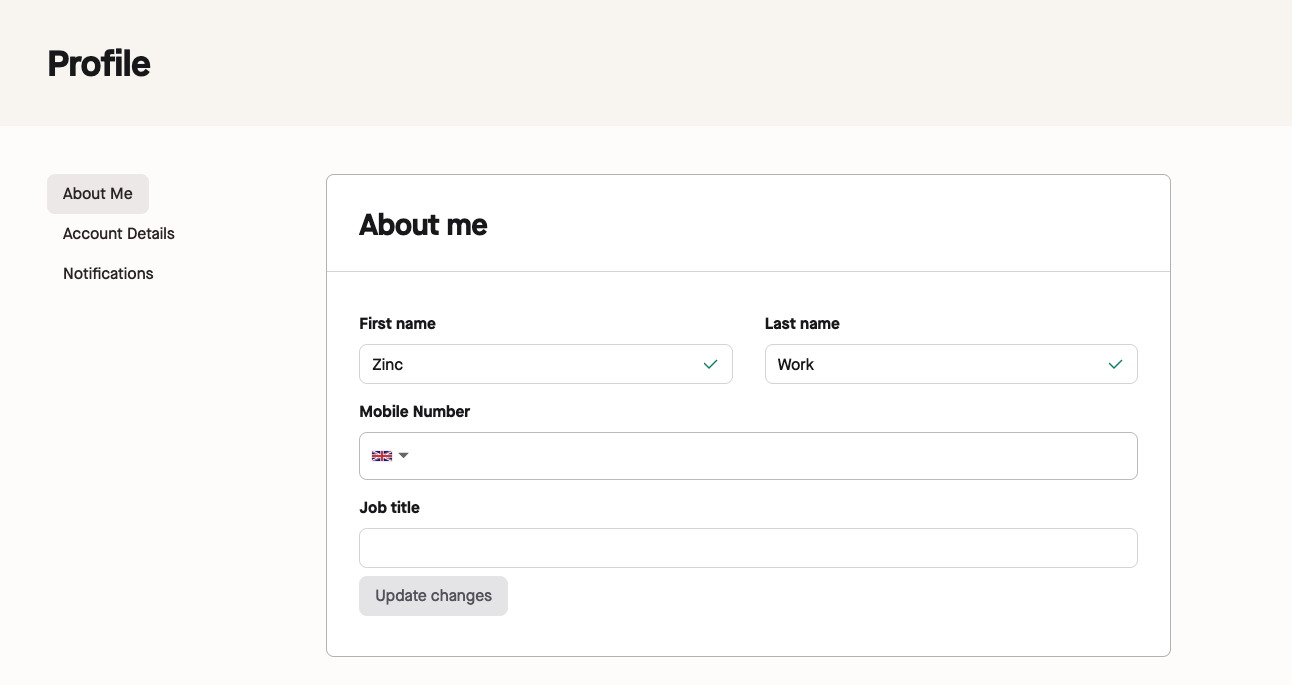Click the Mobile Number label
Screen dimensions: 1292x685
click(414, 412)
